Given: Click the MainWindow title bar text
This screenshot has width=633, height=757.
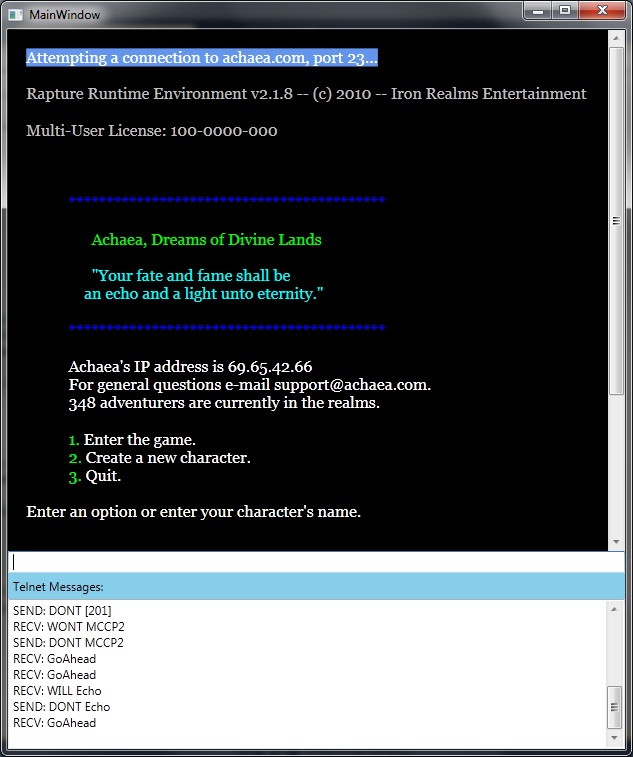Looking at the screenshot, I should coord(65,14).
